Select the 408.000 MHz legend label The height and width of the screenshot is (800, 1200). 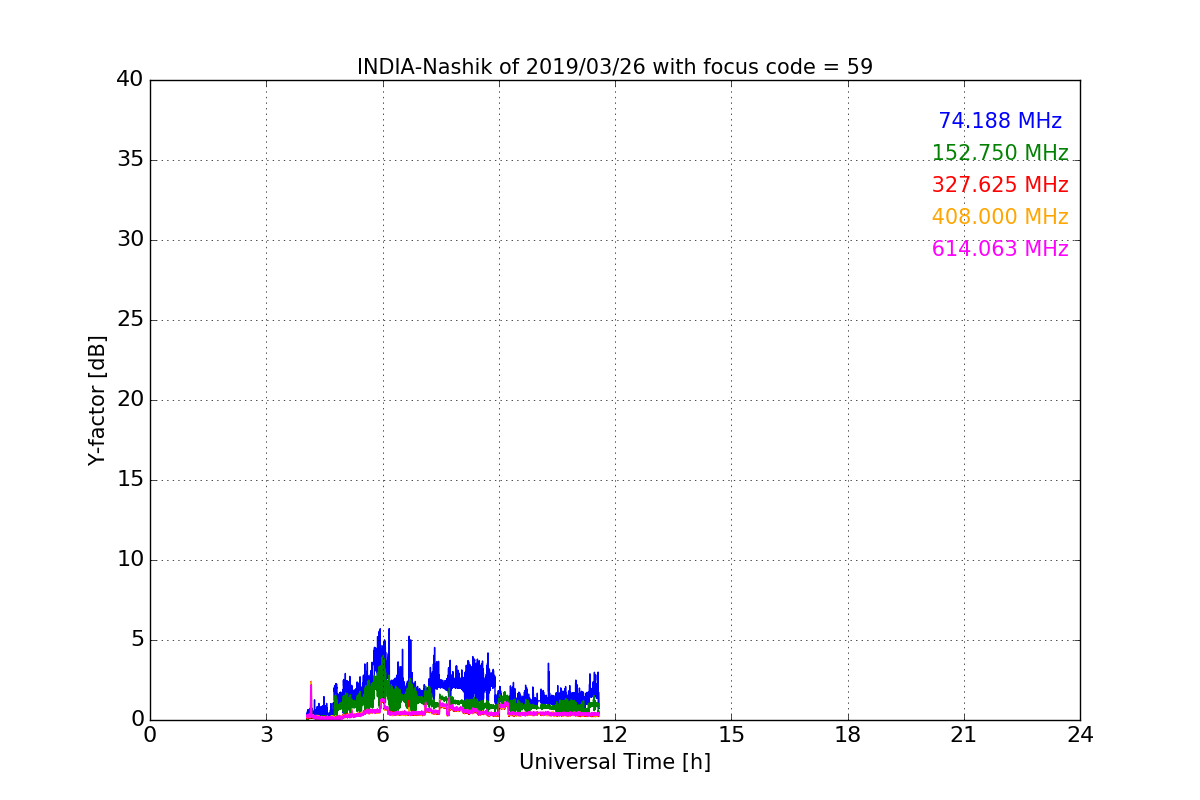pos(1000,217)
